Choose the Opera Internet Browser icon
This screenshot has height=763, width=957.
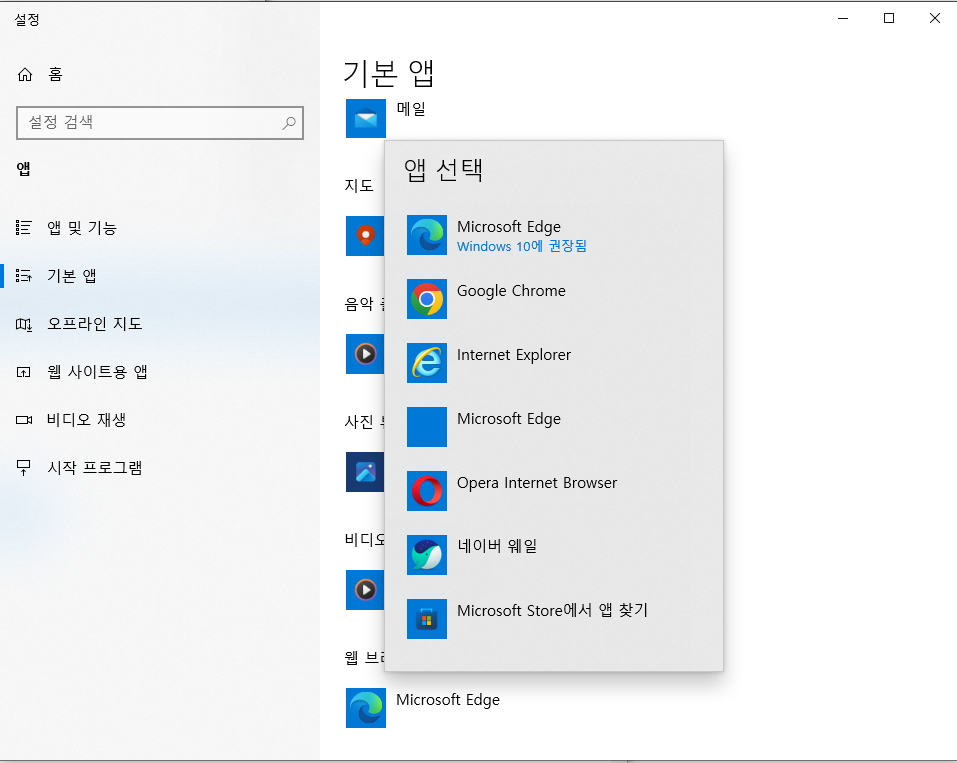[x=427, y=491]
